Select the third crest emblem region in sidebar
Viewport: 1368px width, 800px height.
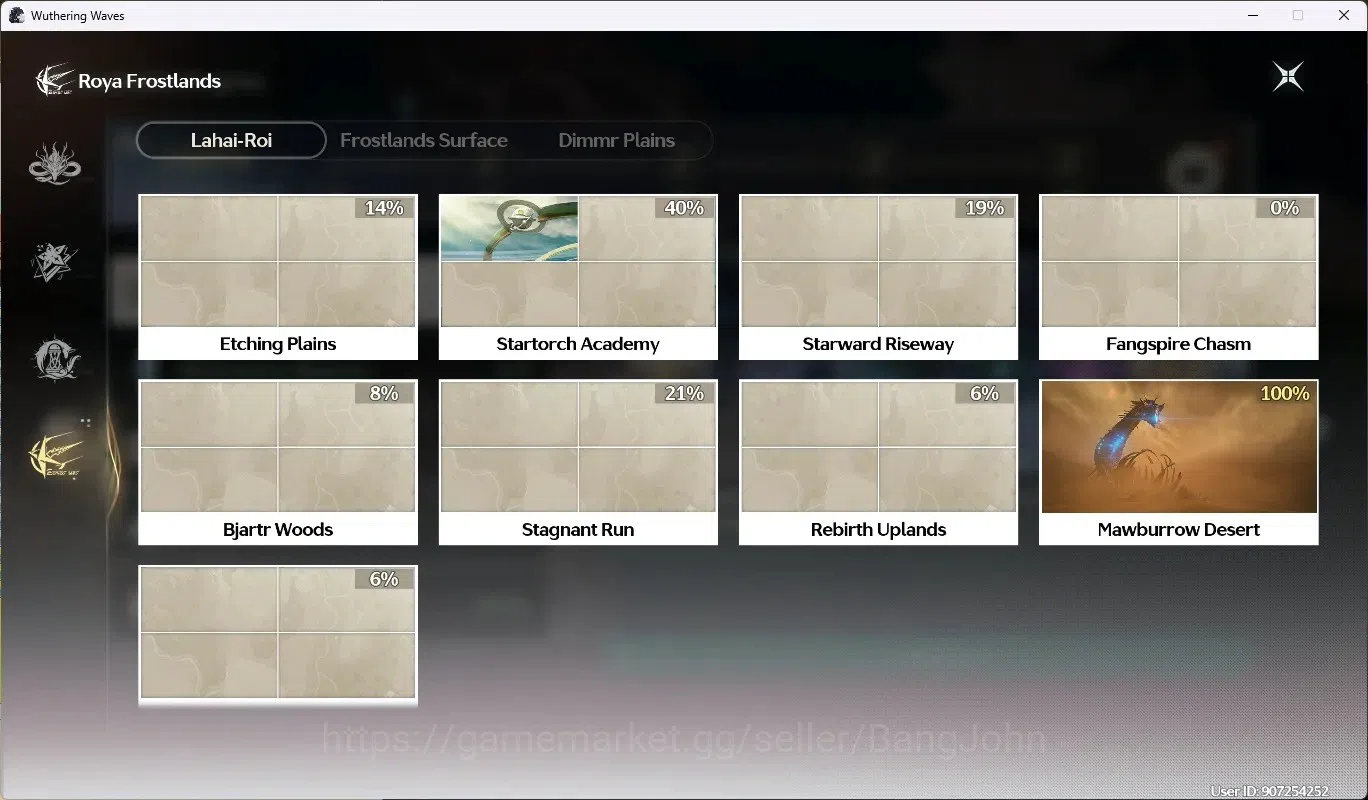(x=54, y=359)
